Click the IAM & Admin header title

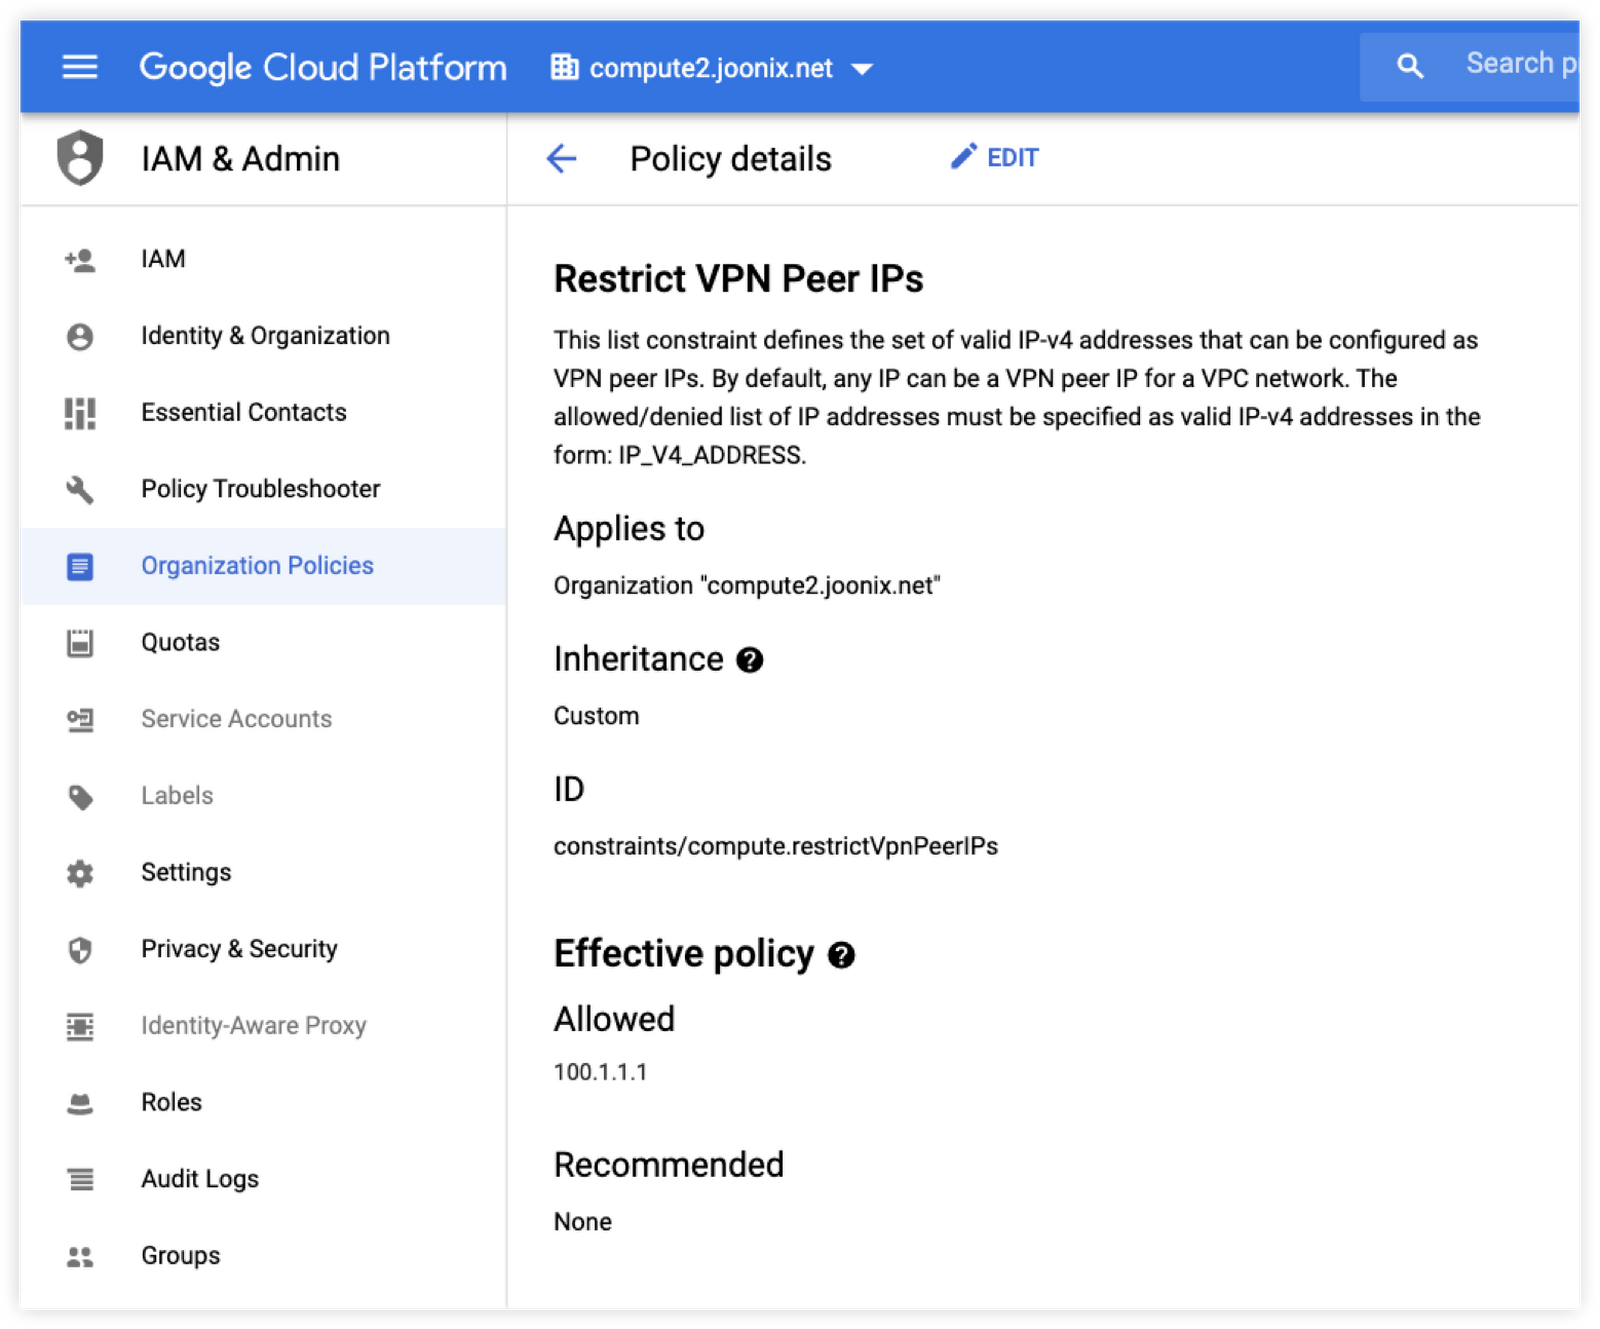(x=240, y=159)
